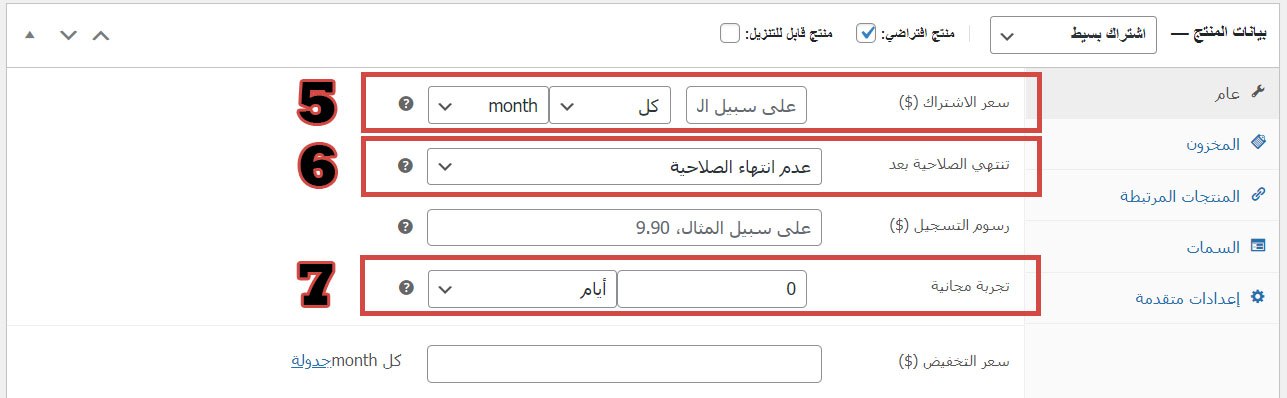Image resolution: width=1287 pixels, height=398 pixels.
Task: Click the سعر التخفيض sale price field
Action: [624, 364]
